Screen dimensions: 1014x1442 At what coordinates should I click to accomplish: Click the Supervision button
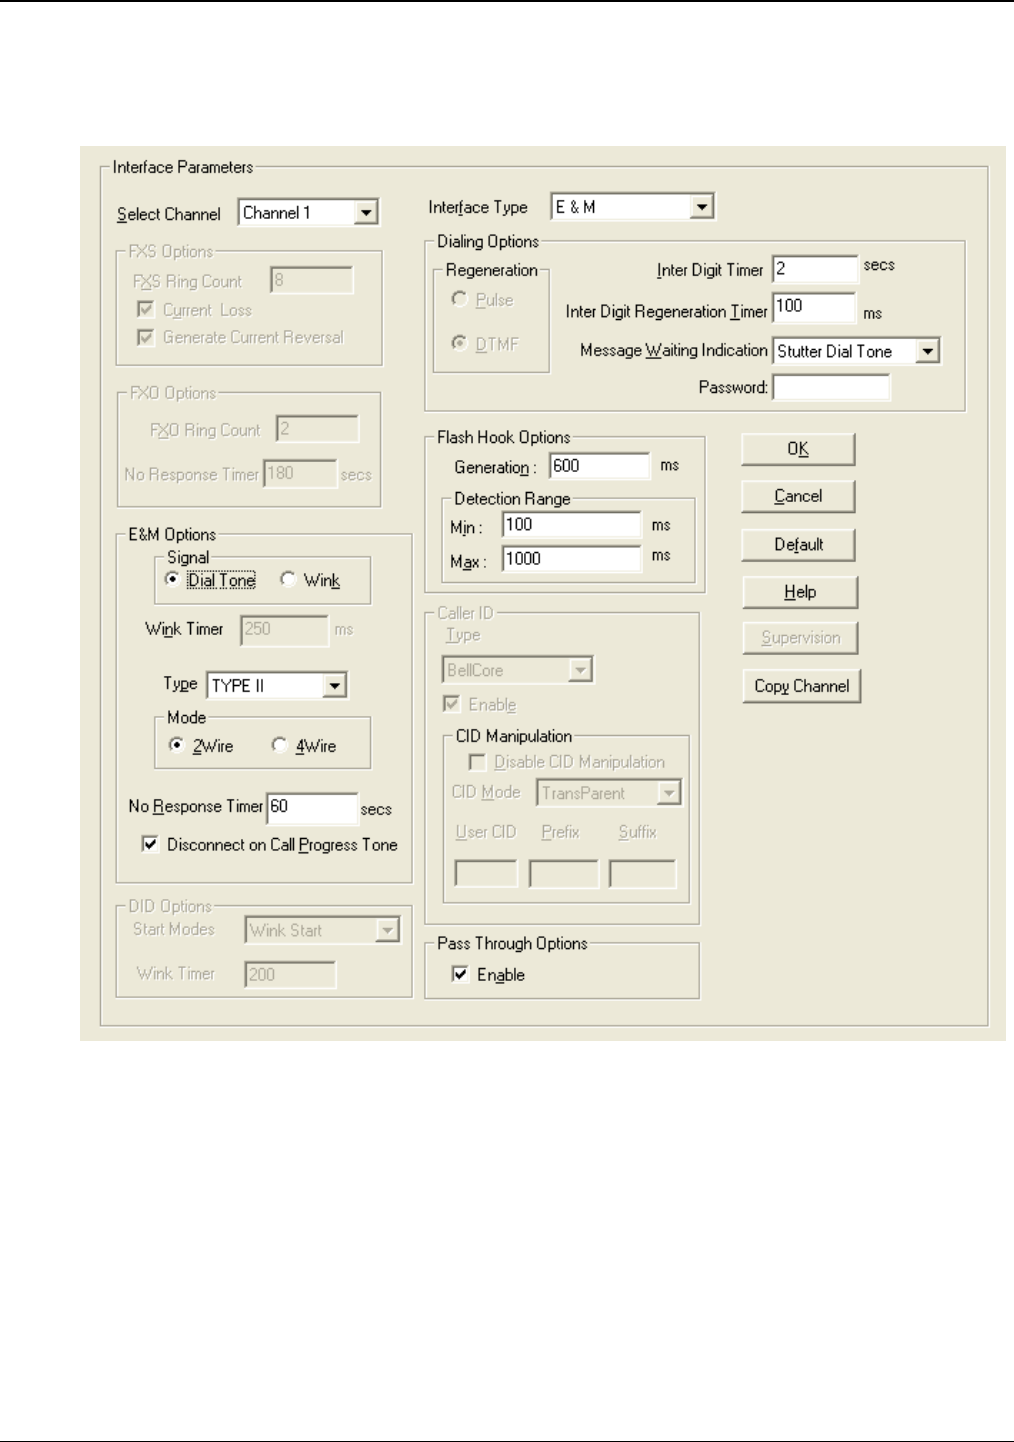800,638
